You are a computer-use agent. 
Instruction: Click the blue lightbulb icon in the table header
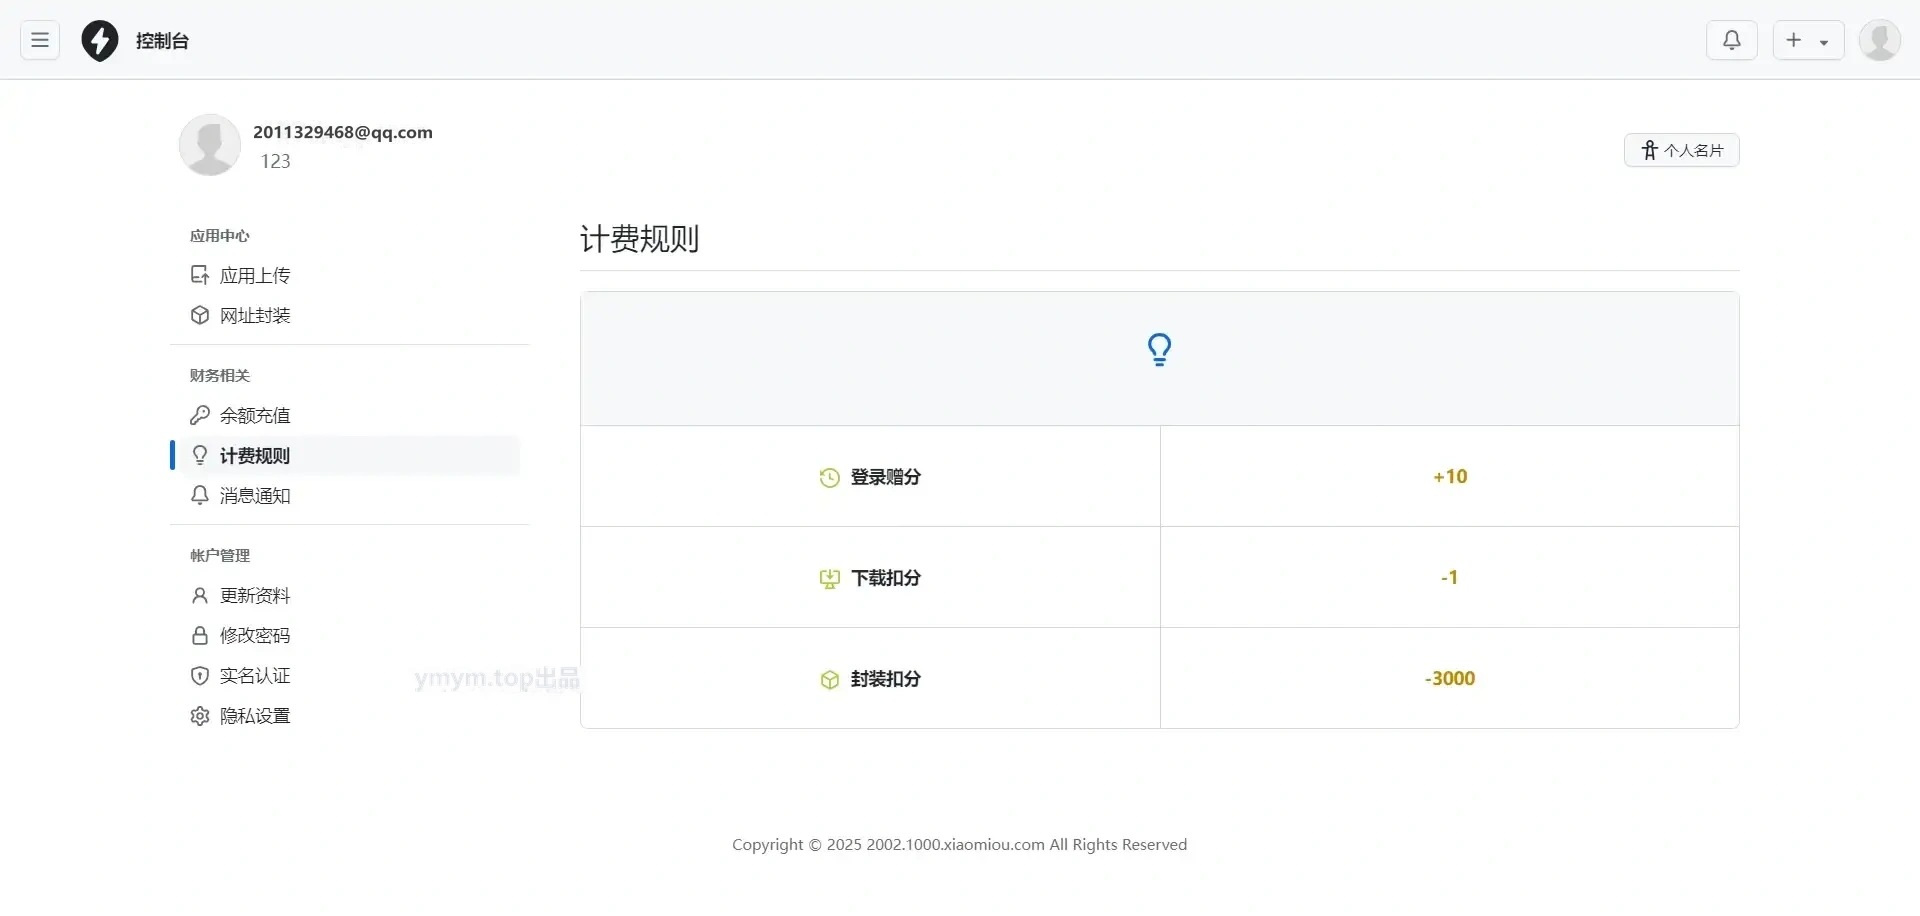coord(1160,350)
